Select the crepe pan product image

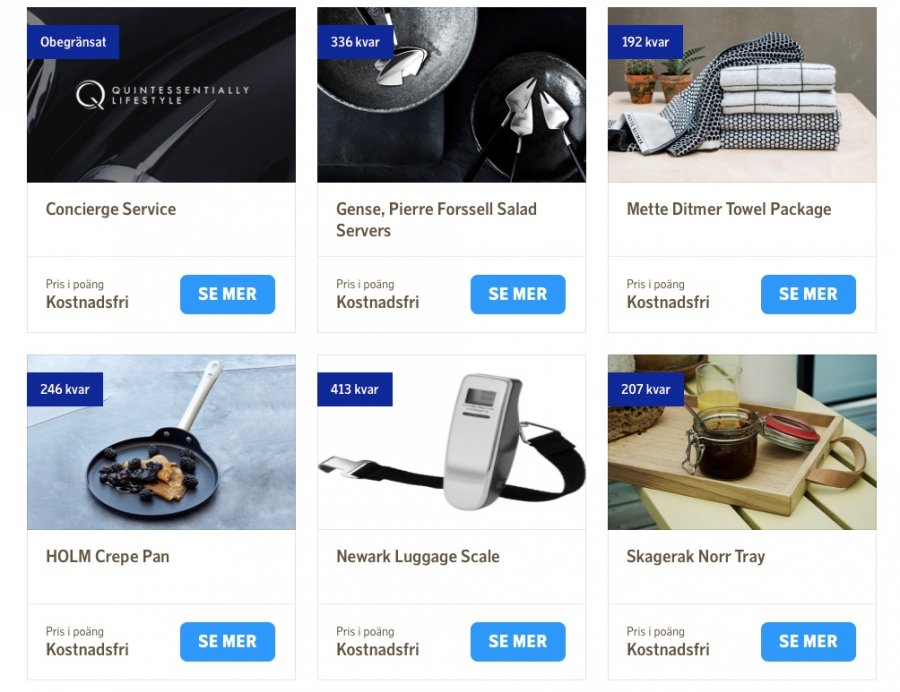coord(161,442)
